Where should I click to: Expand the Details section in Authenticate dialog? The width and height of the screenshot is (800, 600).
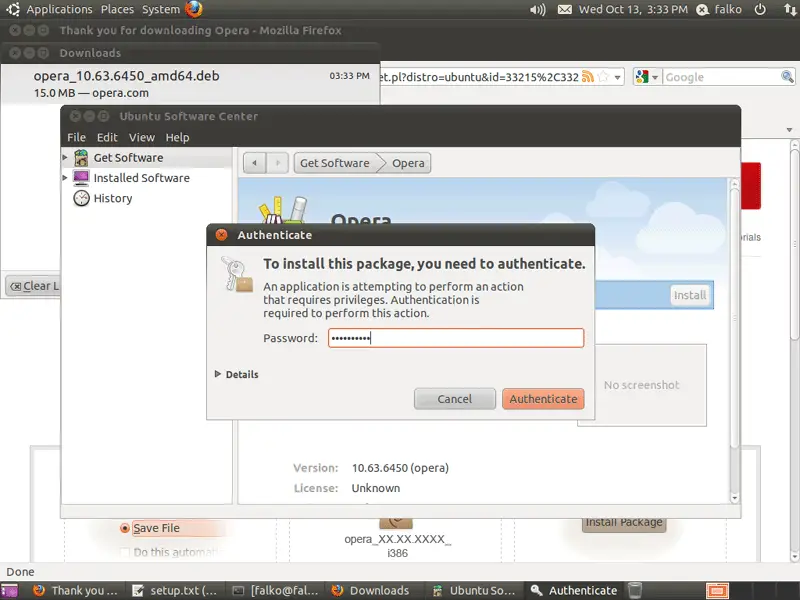[x=237, y=374]
